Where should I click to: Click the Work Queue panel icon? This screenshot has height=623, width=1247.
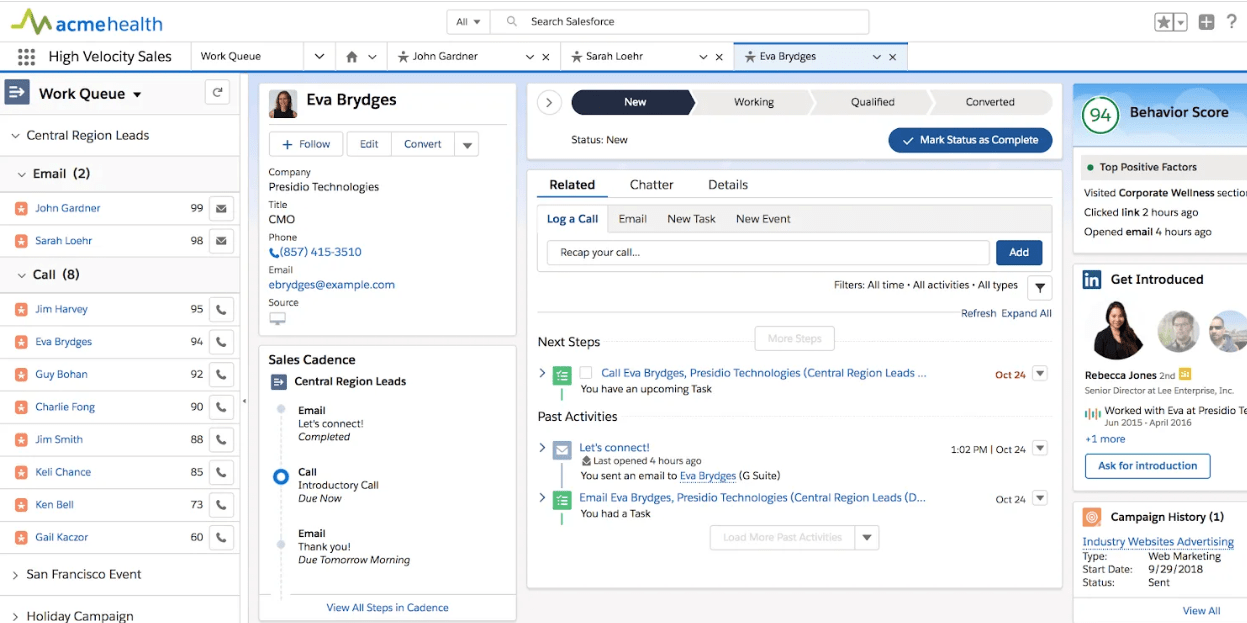[x=17, y=92]
